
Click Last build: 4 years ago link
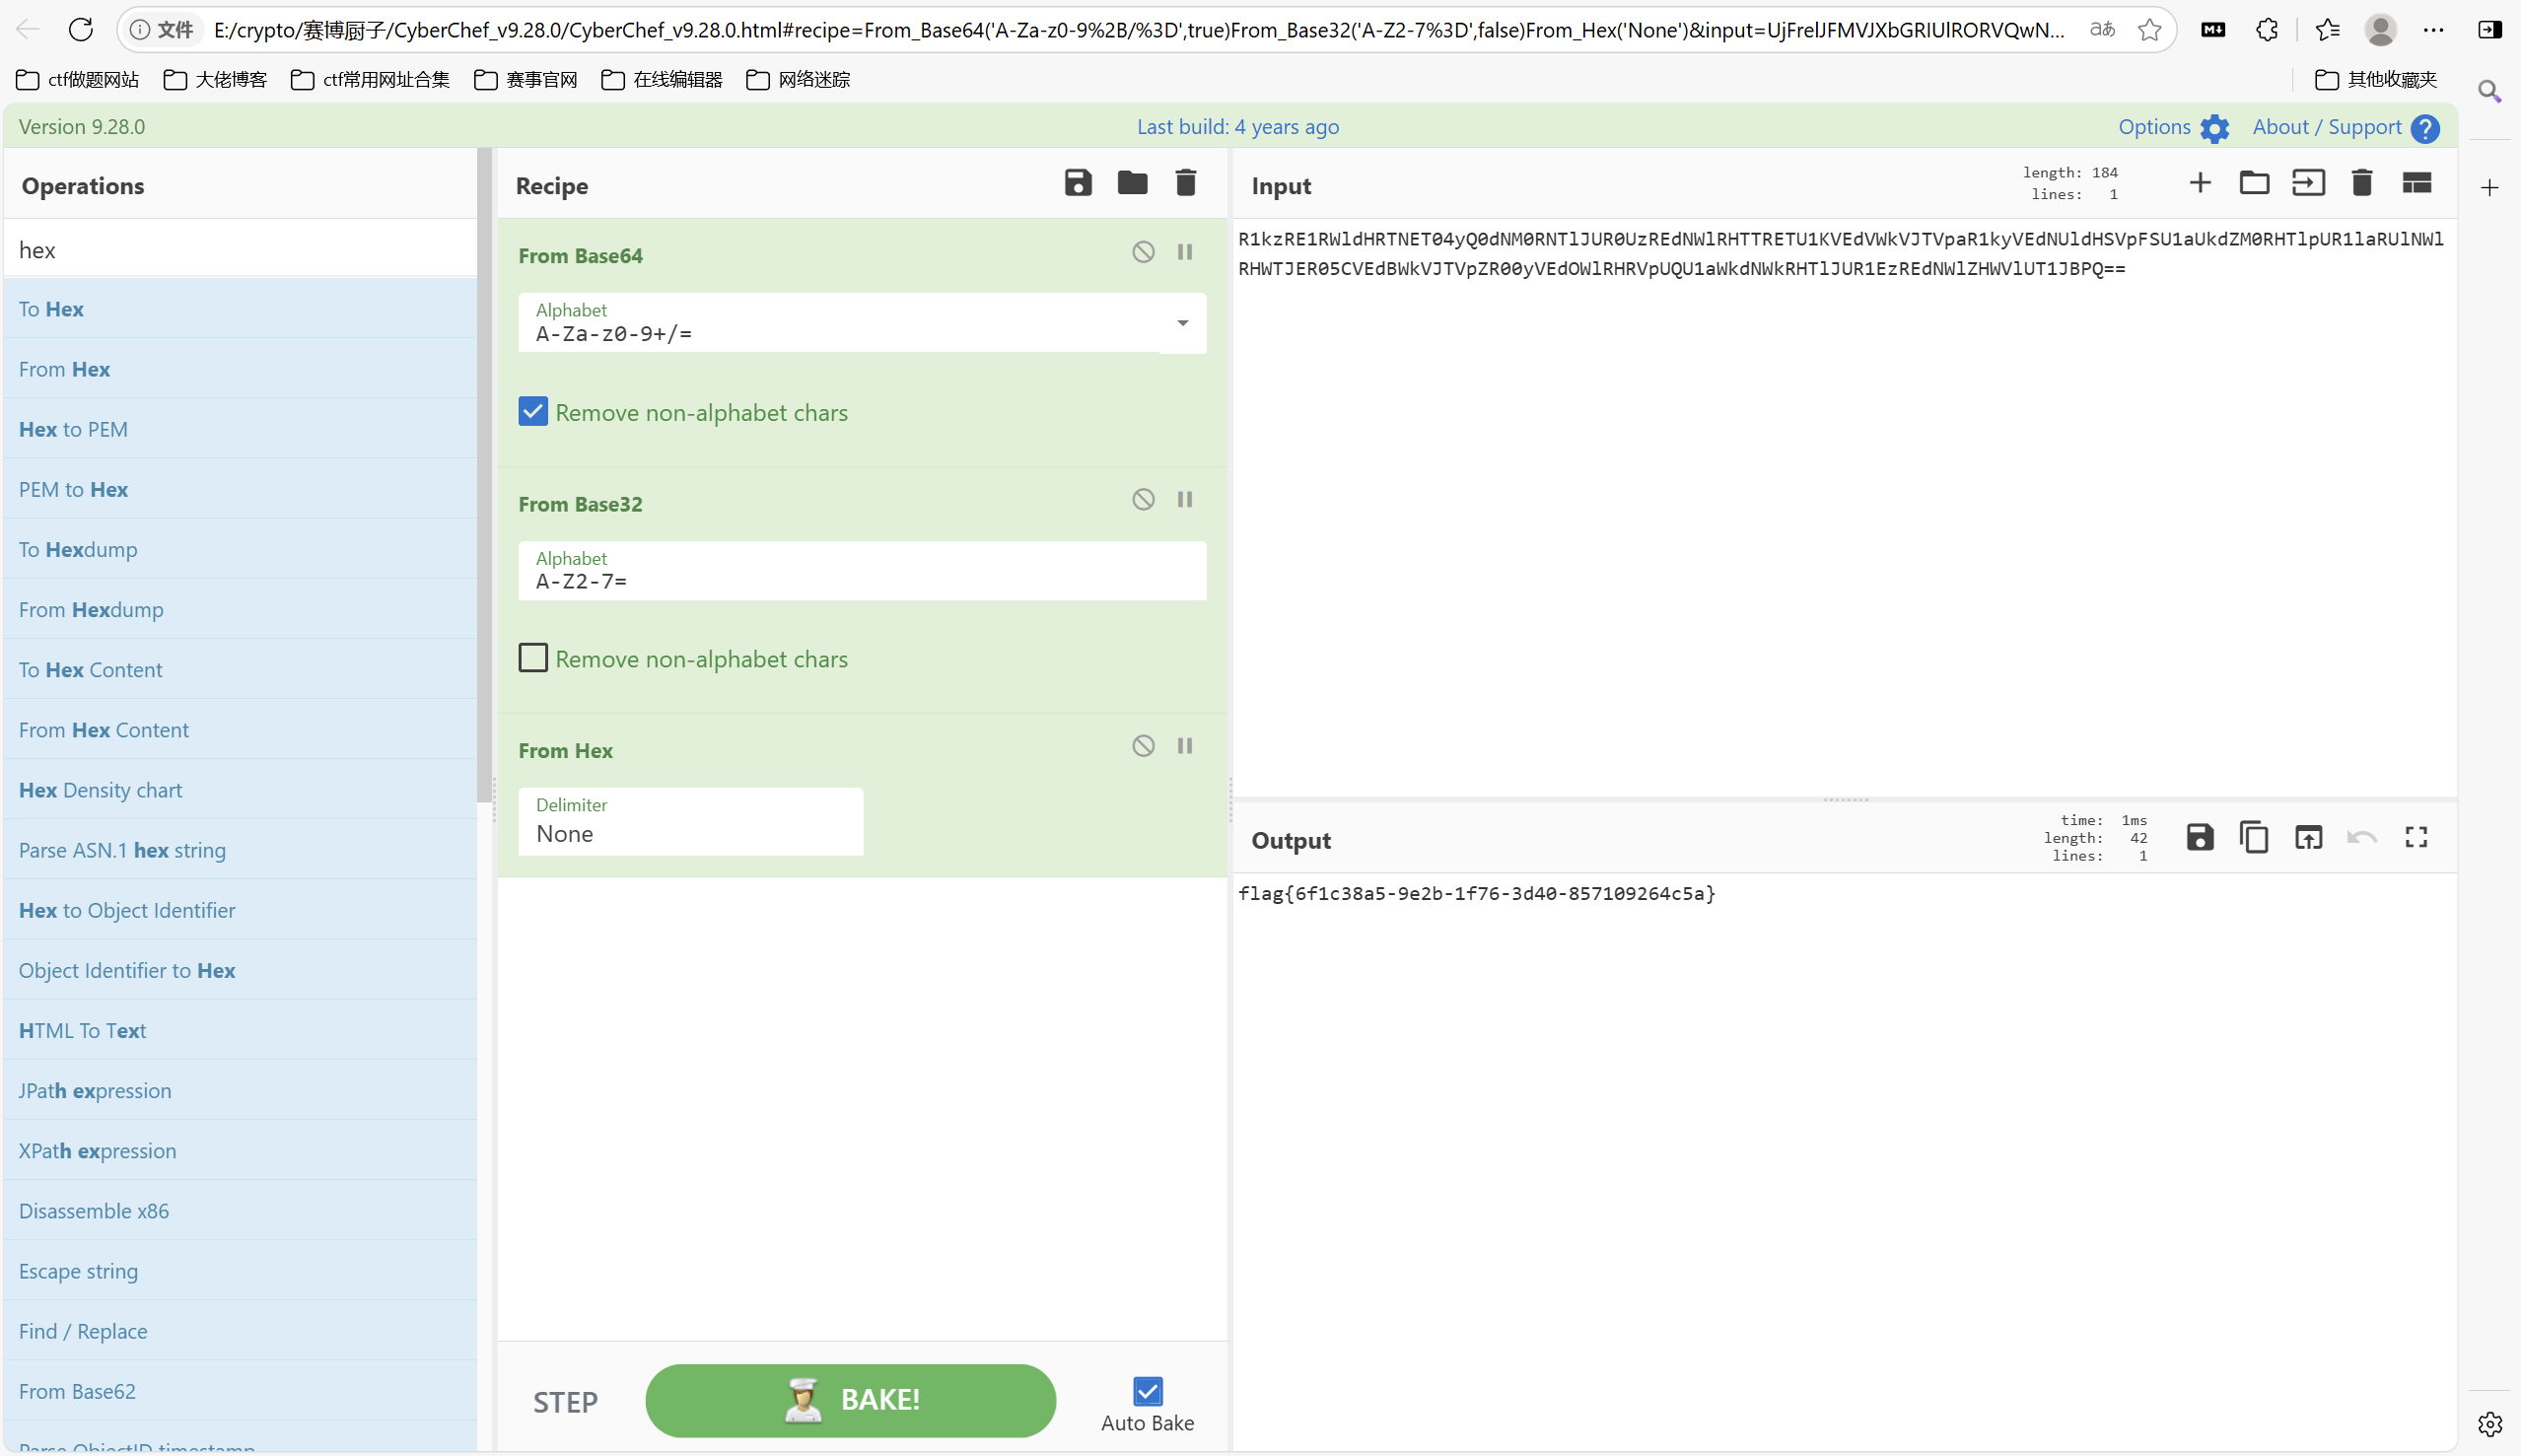click(x=1238, y=127)
